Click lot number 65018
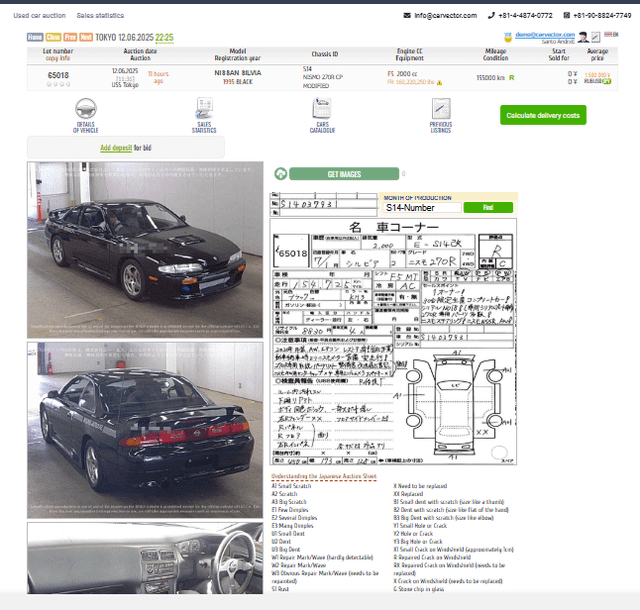 (58, 75)
